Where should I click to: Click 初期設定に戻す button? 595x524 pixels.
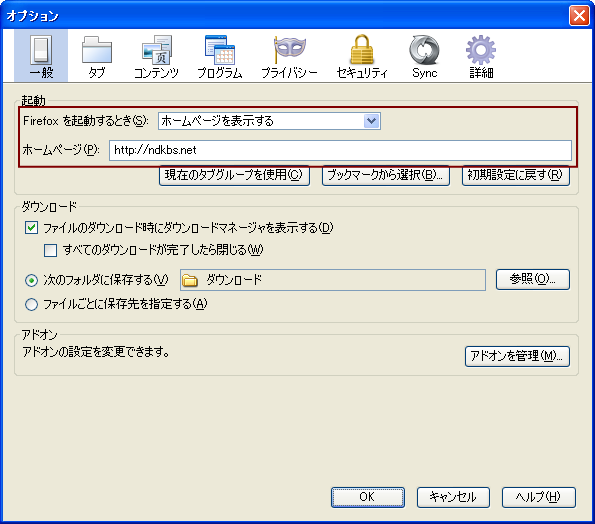tap(516, 175)
